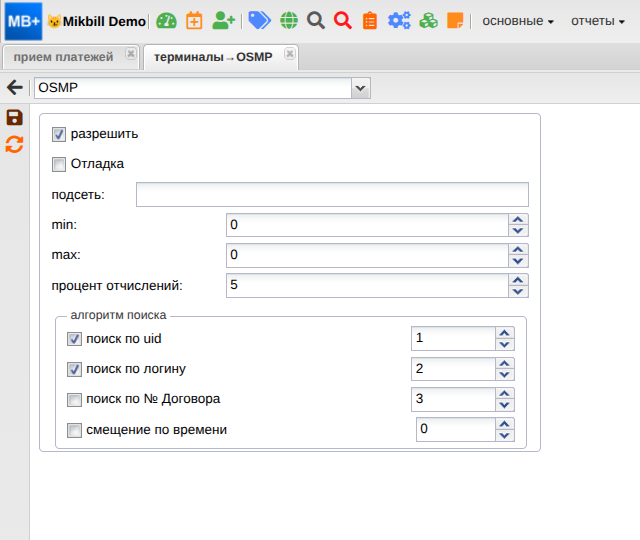Enable смещение по времени checkbox

(x=74, y=430)
